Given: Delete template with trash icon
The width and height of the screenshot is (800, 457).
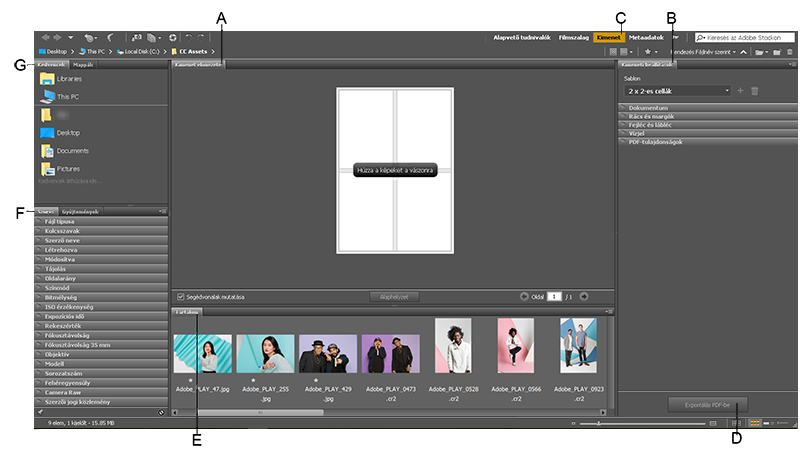Looking at the screenshot, I should [755, 91].
